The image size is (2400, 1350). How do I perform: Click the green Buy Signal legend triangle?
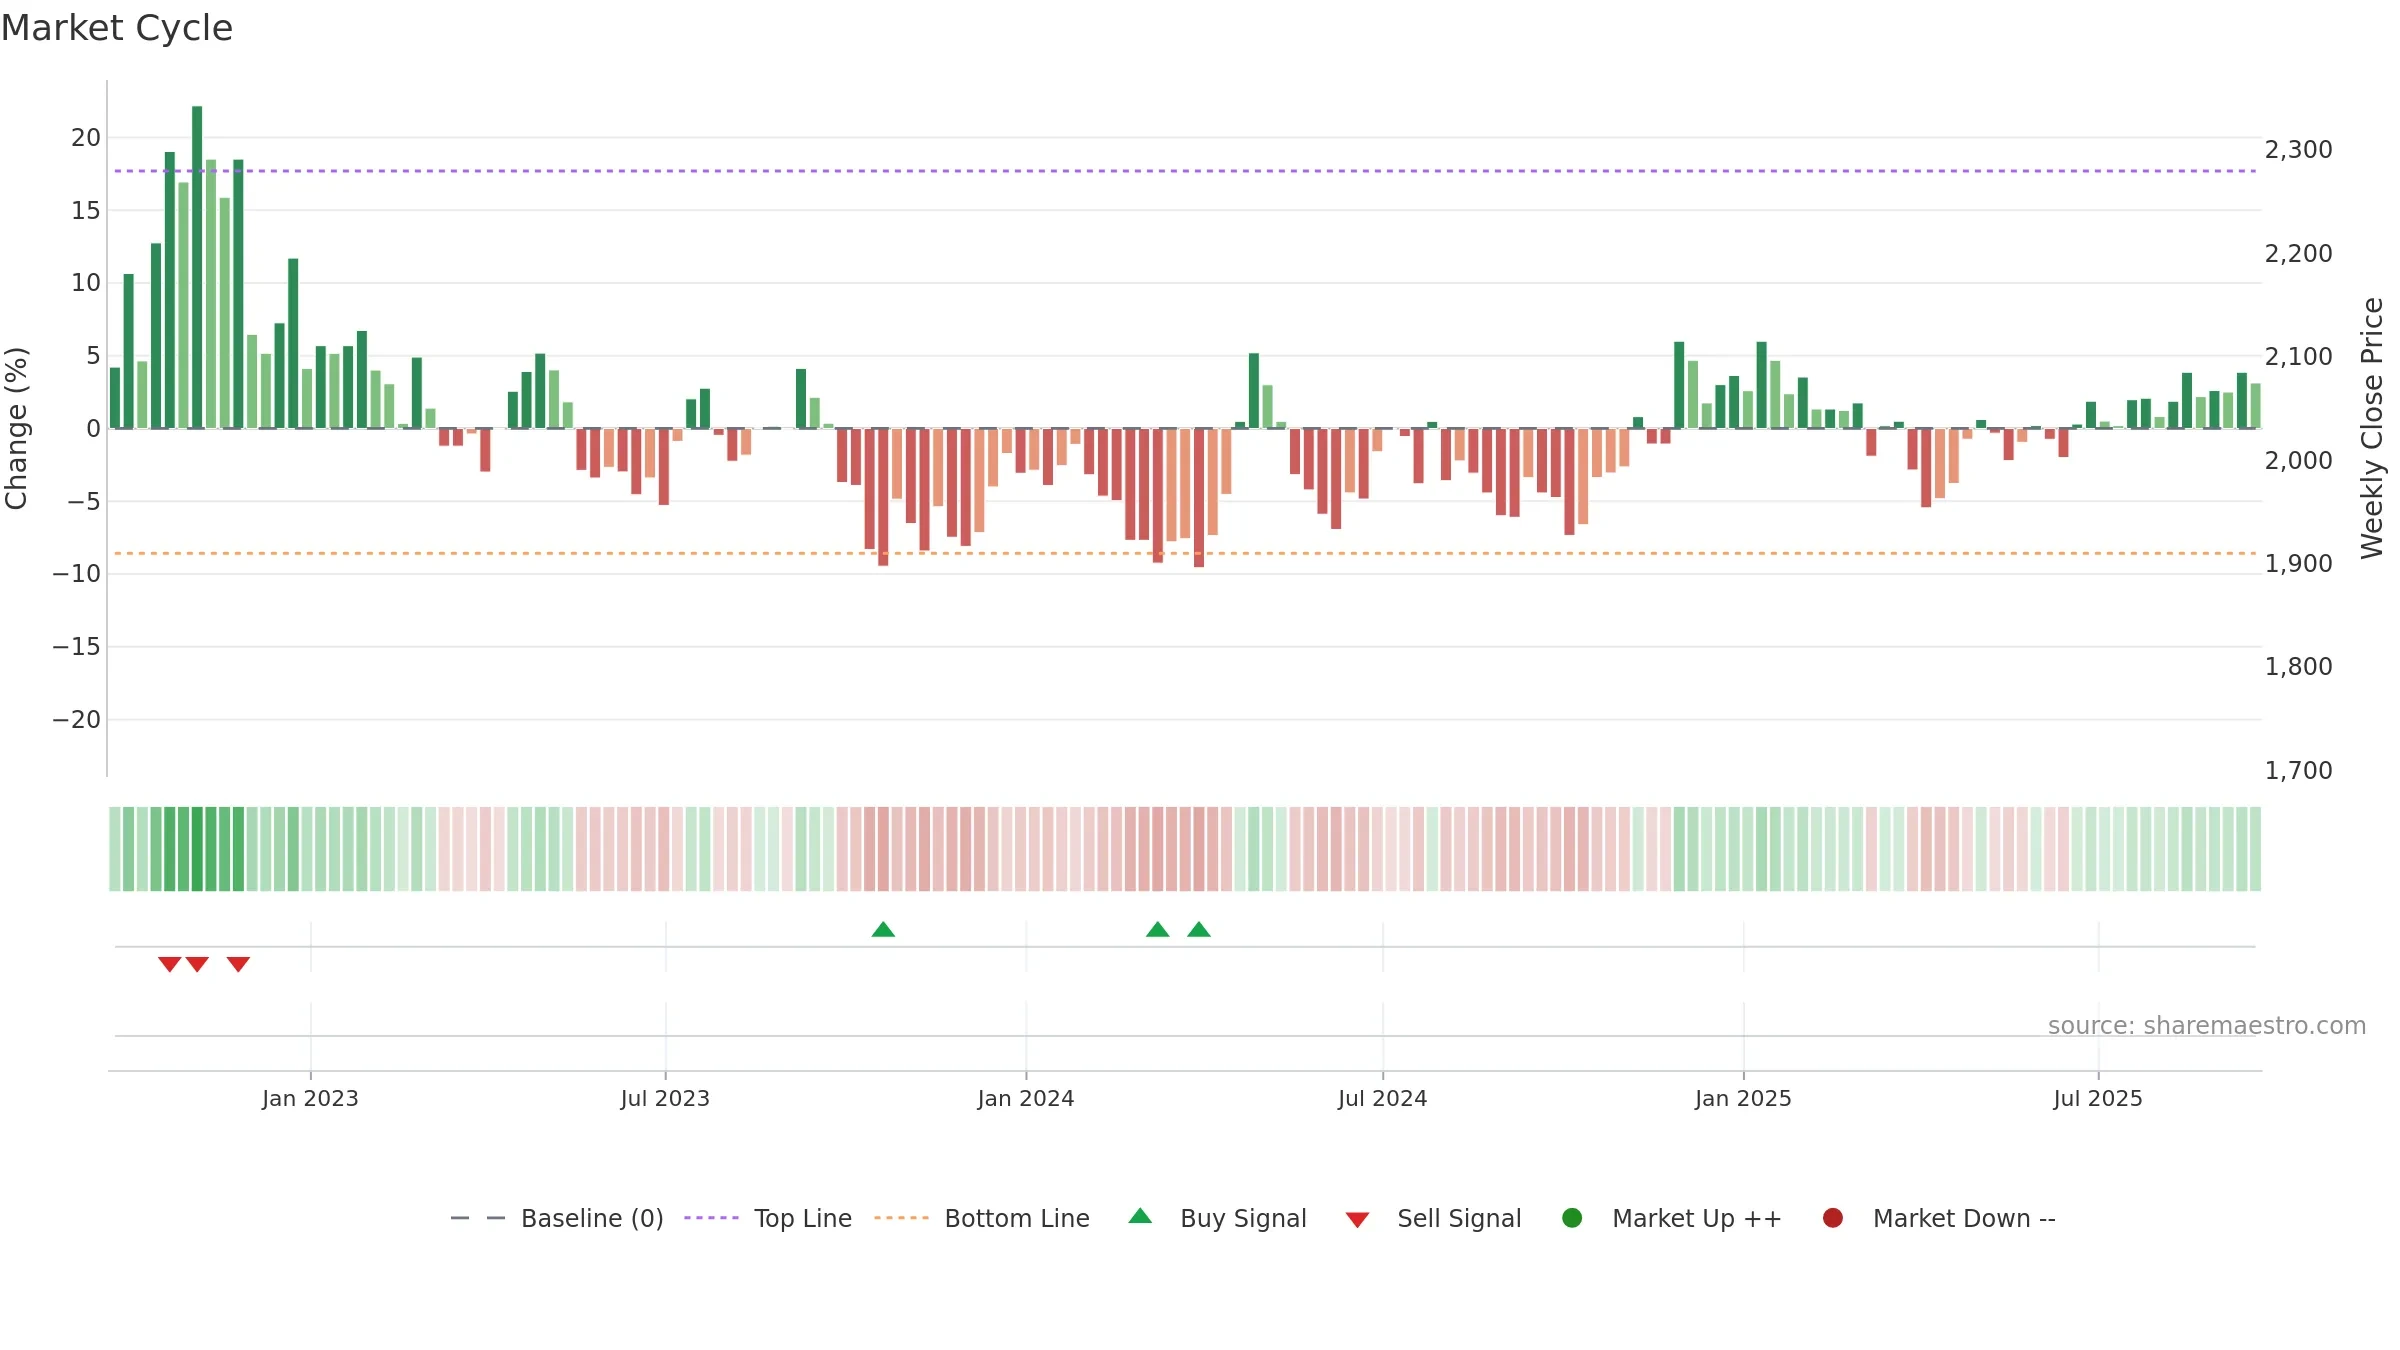coord(1140,1216)
